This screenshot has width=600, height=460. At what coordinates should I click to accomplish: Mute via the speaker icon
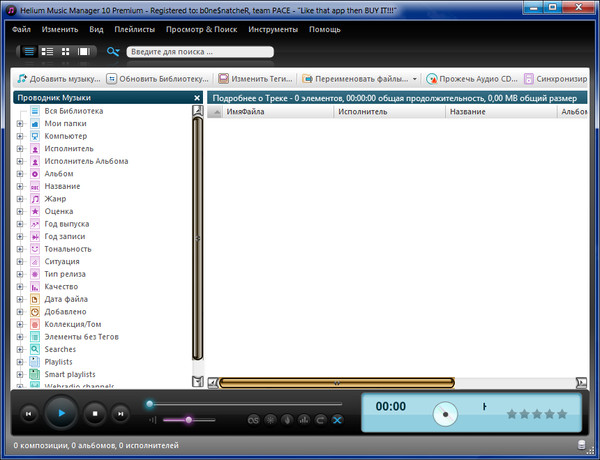[153, 420]
